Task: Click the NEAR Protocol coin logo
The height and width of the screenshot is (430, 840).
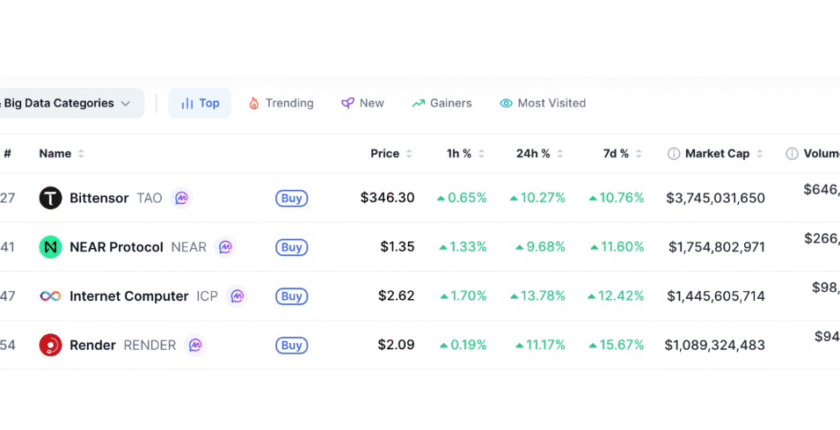Action: point(50,247)
